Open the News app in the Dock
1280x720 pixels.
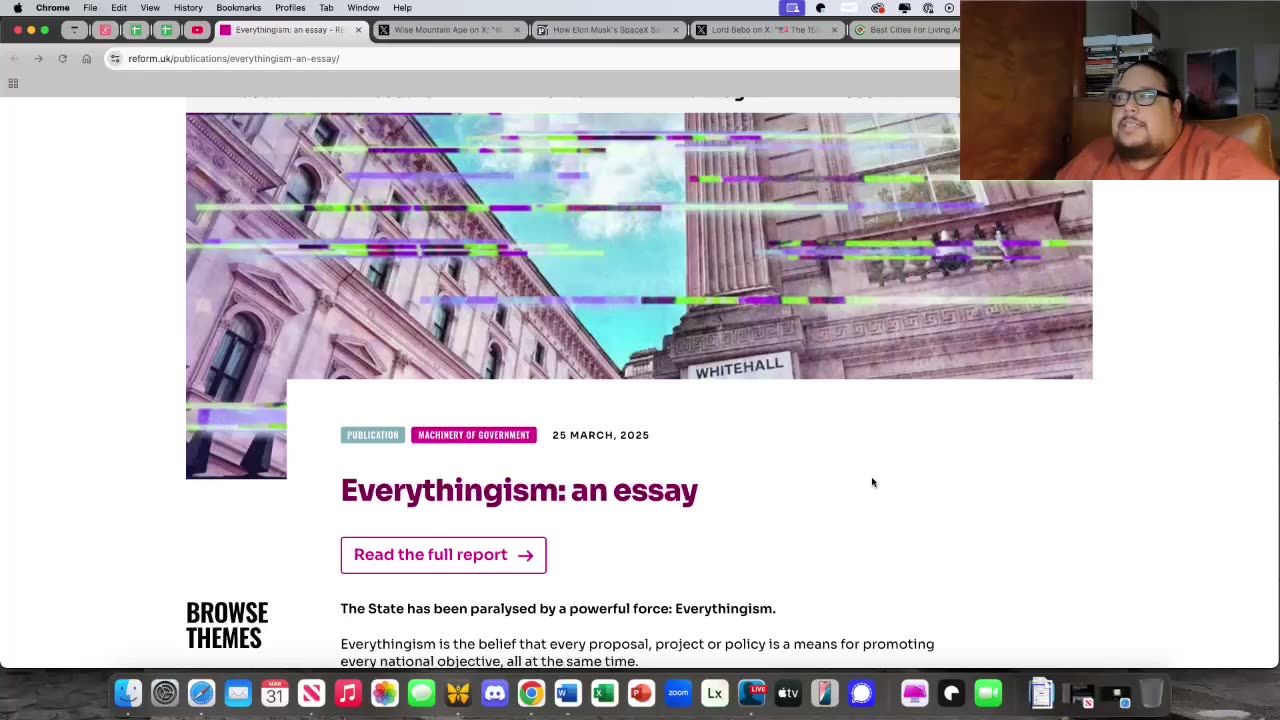coord(311,693)
